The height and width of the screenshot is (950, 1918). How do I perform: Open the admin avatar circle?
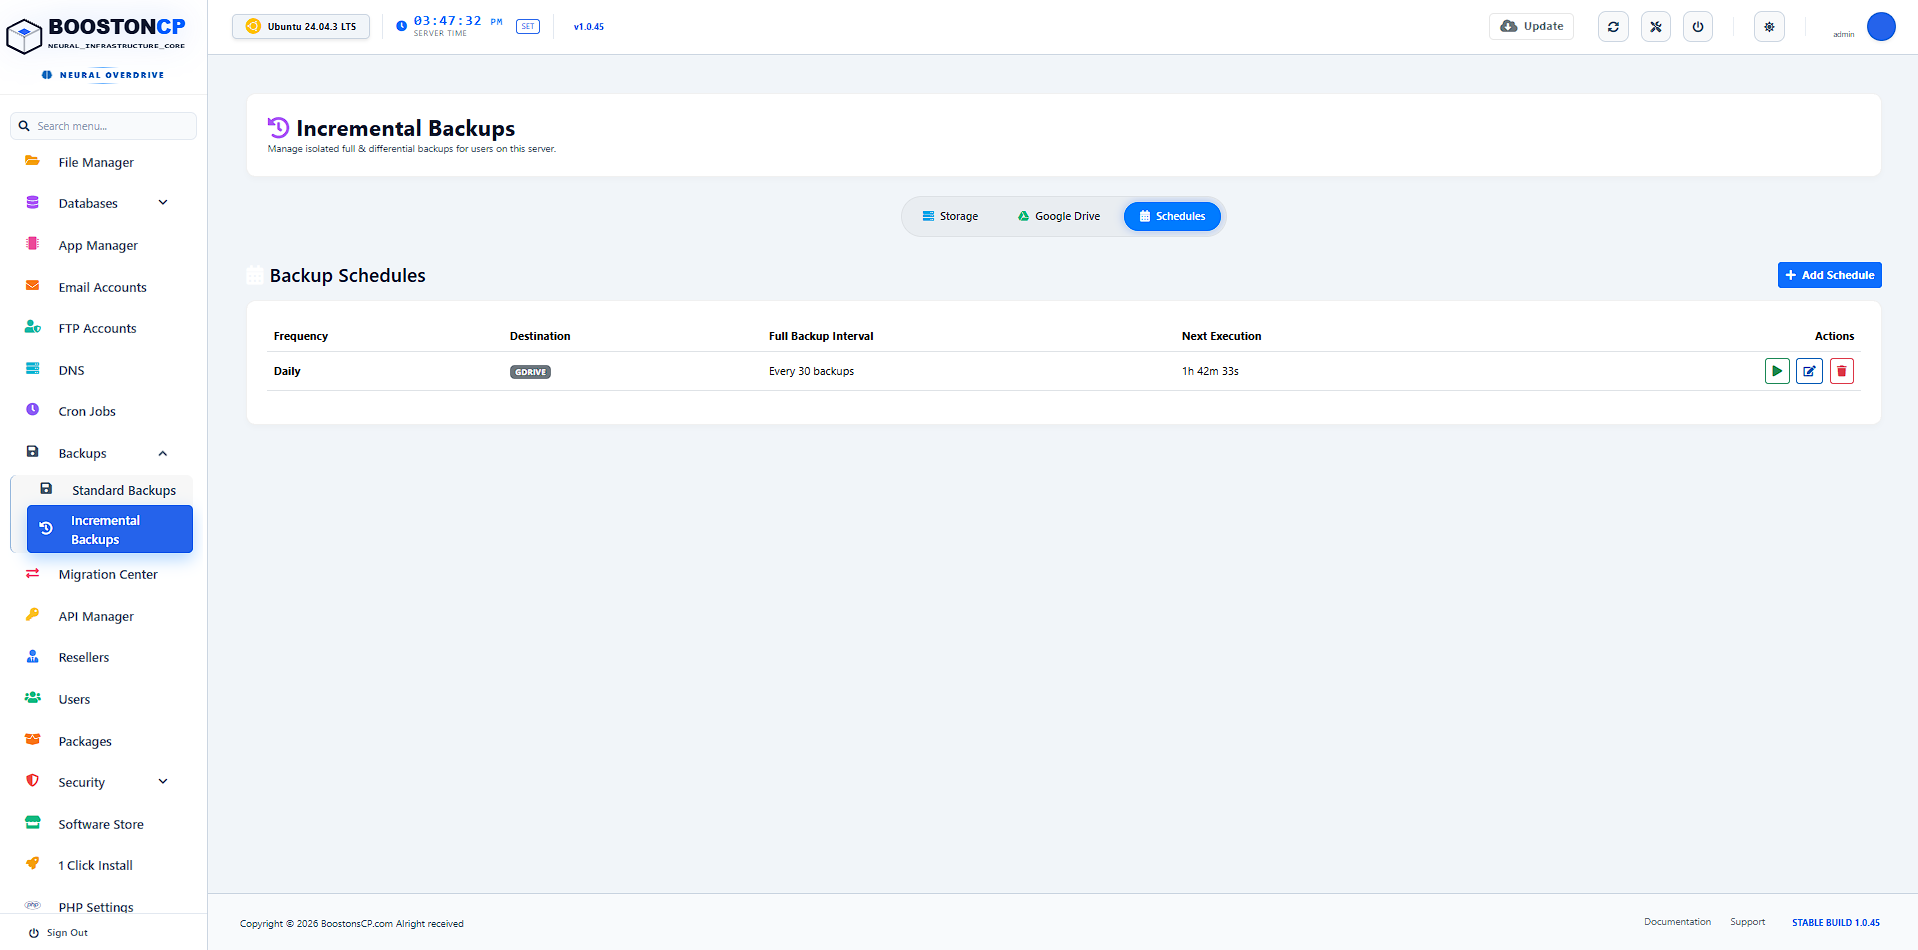(1881, 27)
